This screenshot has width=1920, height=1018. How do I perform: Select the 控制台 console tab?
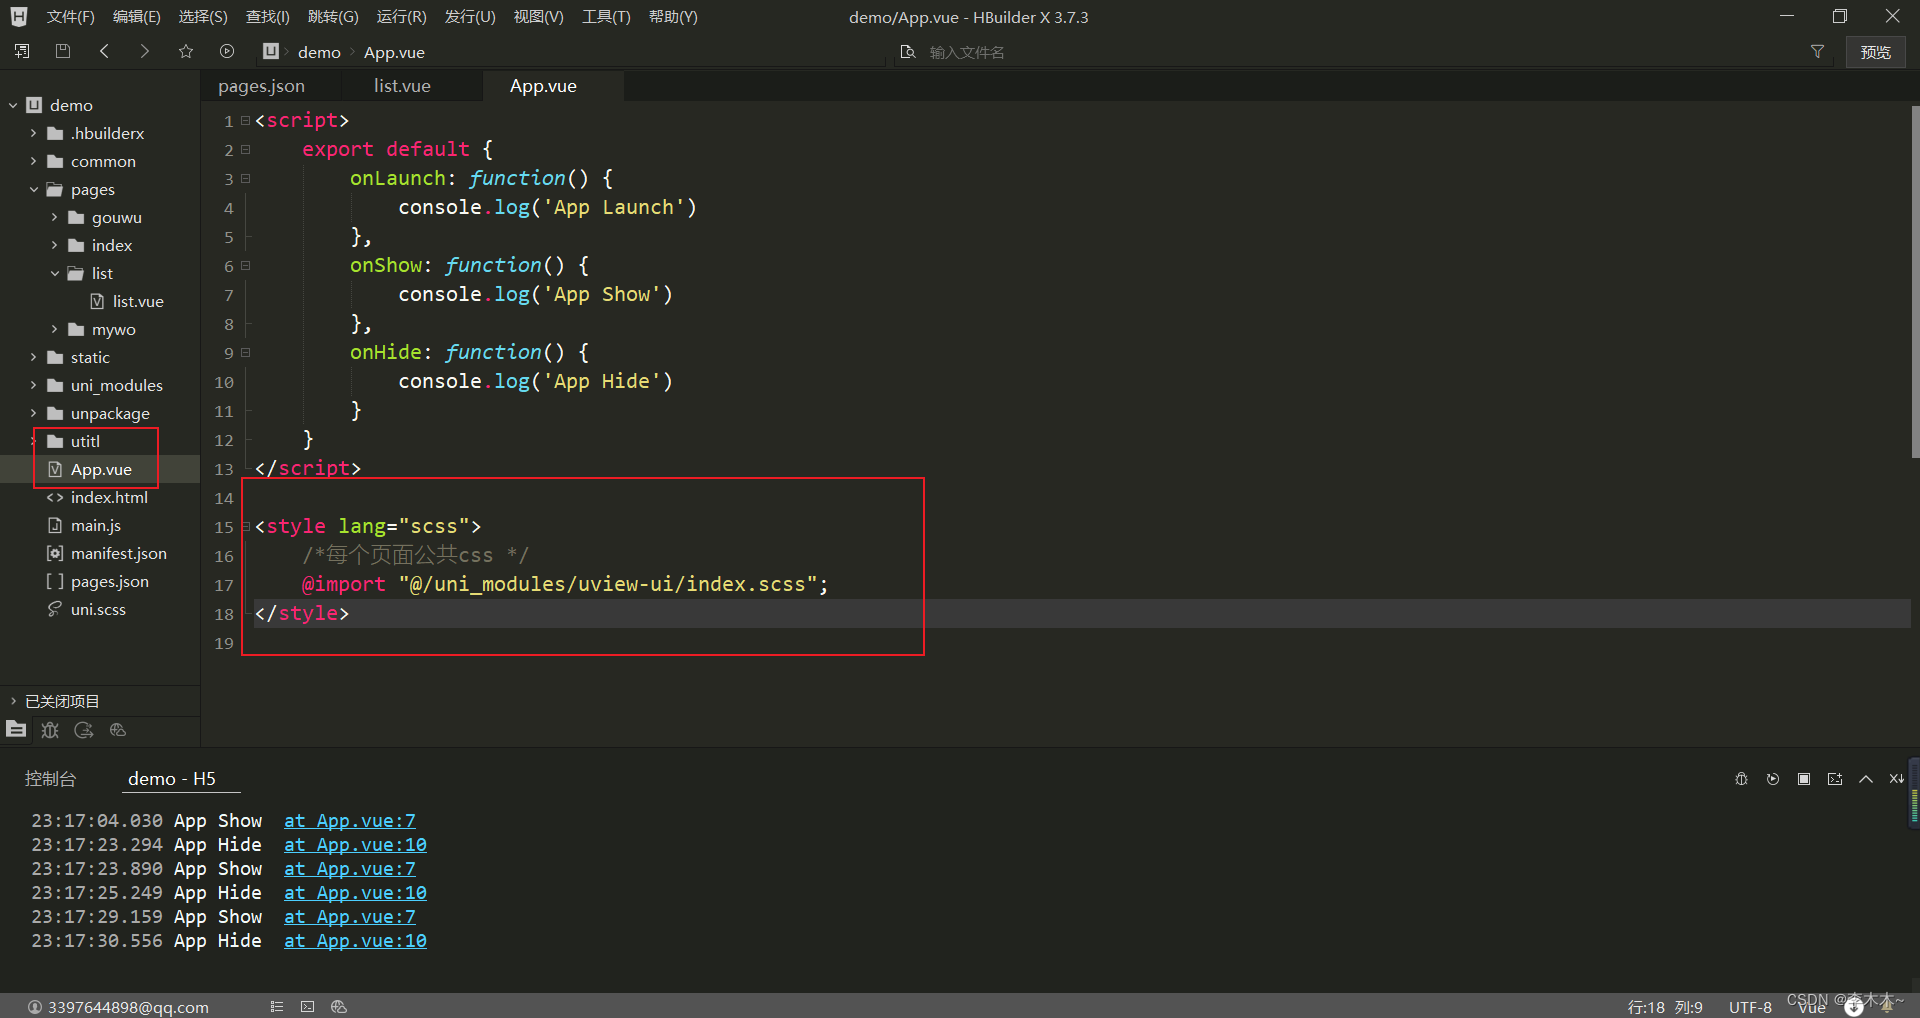[x=50, y=779]
